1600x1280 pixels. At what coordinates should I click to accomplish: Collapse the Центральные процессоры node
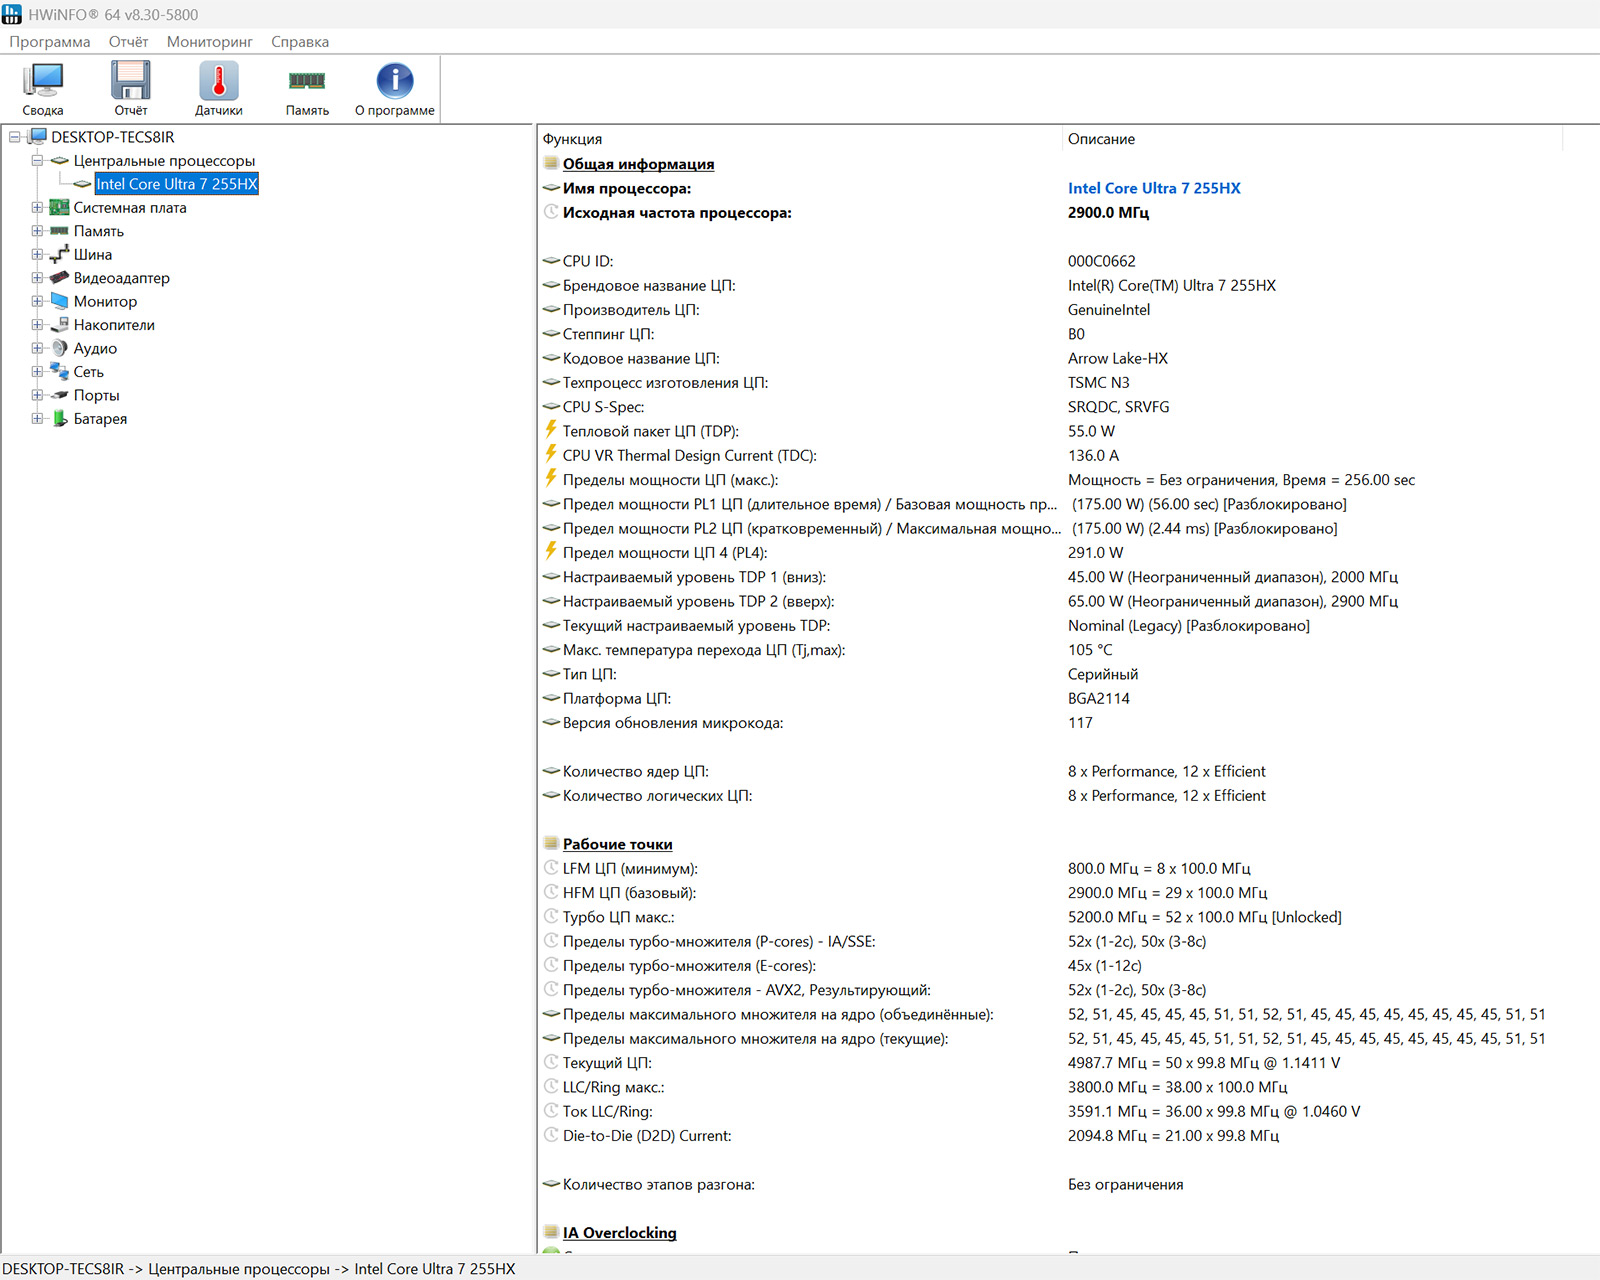[x=37, y=161]
